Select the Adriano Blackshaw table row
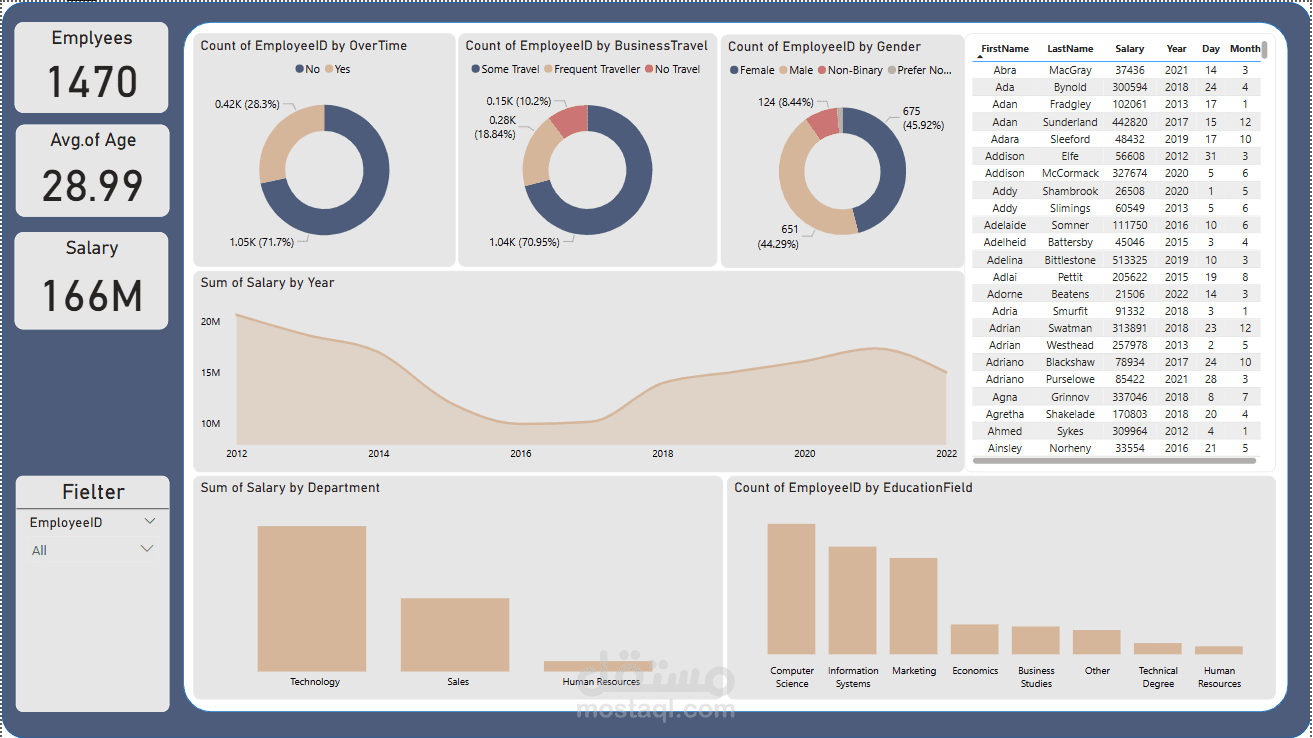Screen dimensions: 1313x738 (x=1116, y=362)
